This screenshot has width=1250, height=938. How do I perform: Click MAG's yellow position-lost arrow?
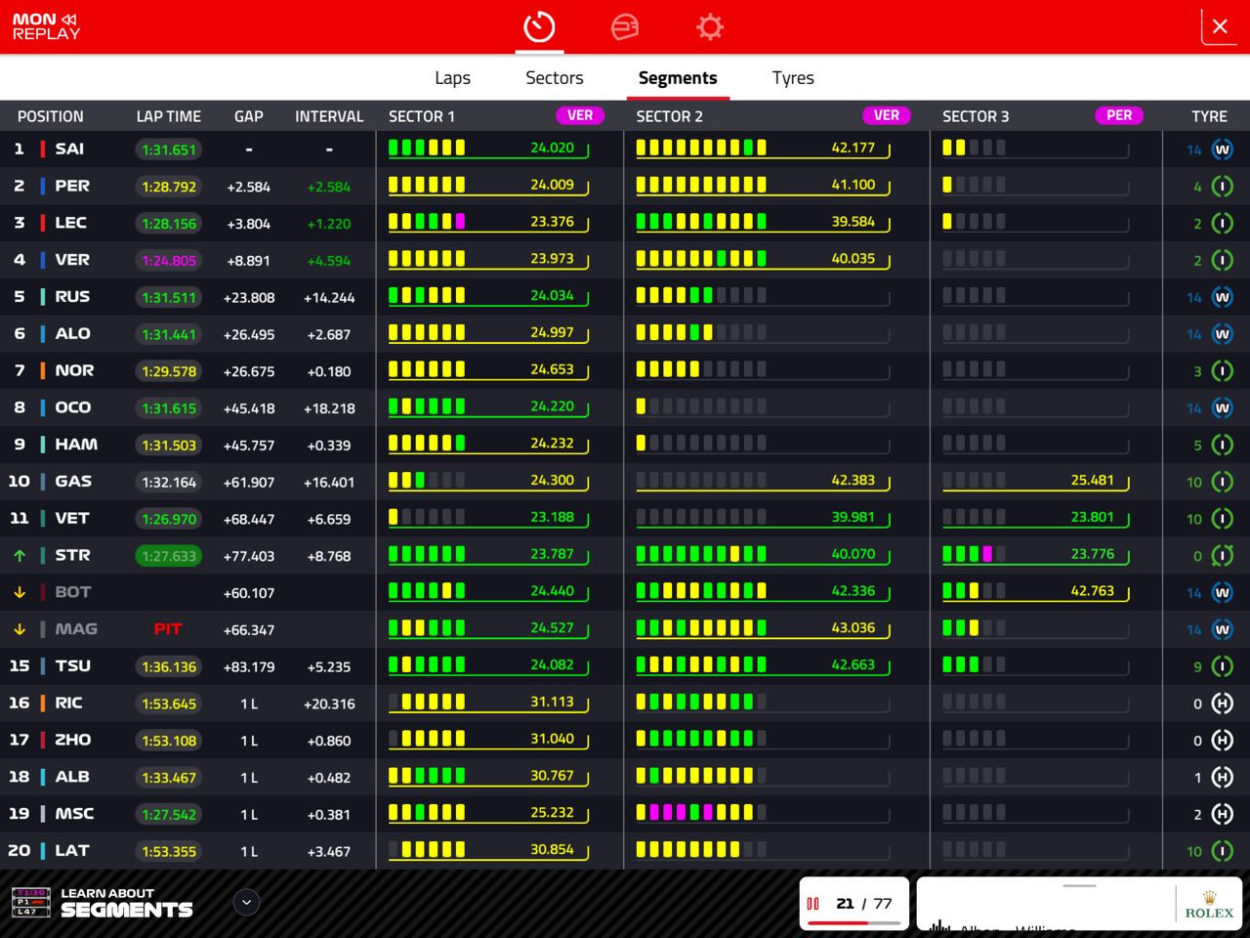tap(19, 629)
